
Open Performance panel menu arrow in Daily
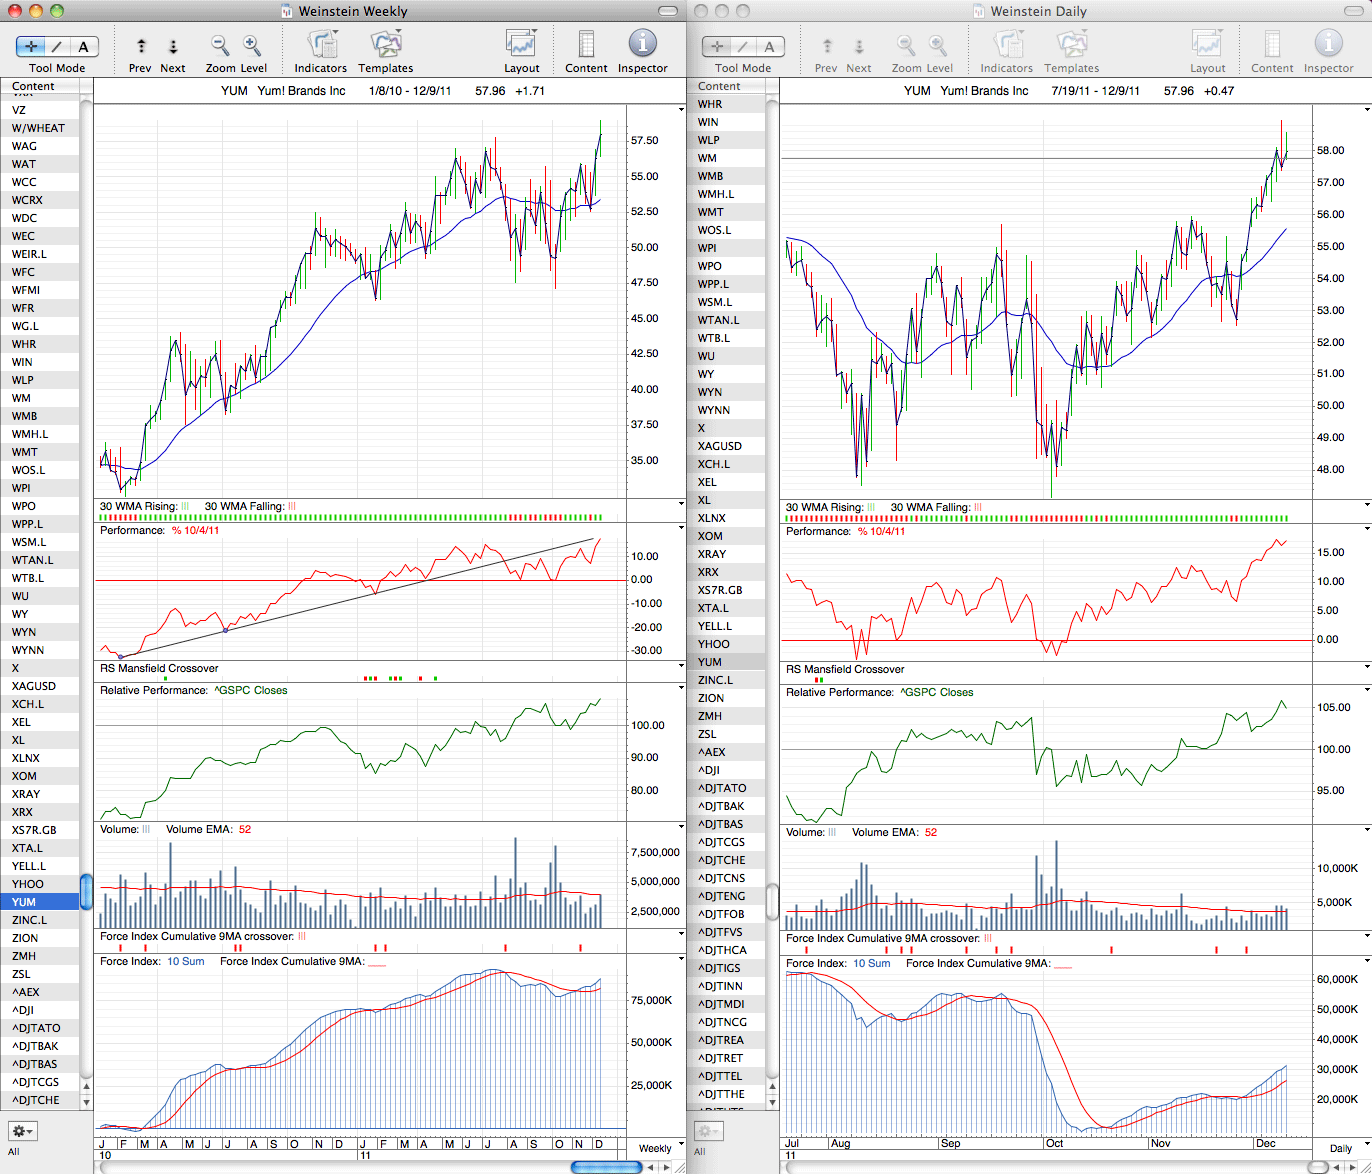[1367, 530]
